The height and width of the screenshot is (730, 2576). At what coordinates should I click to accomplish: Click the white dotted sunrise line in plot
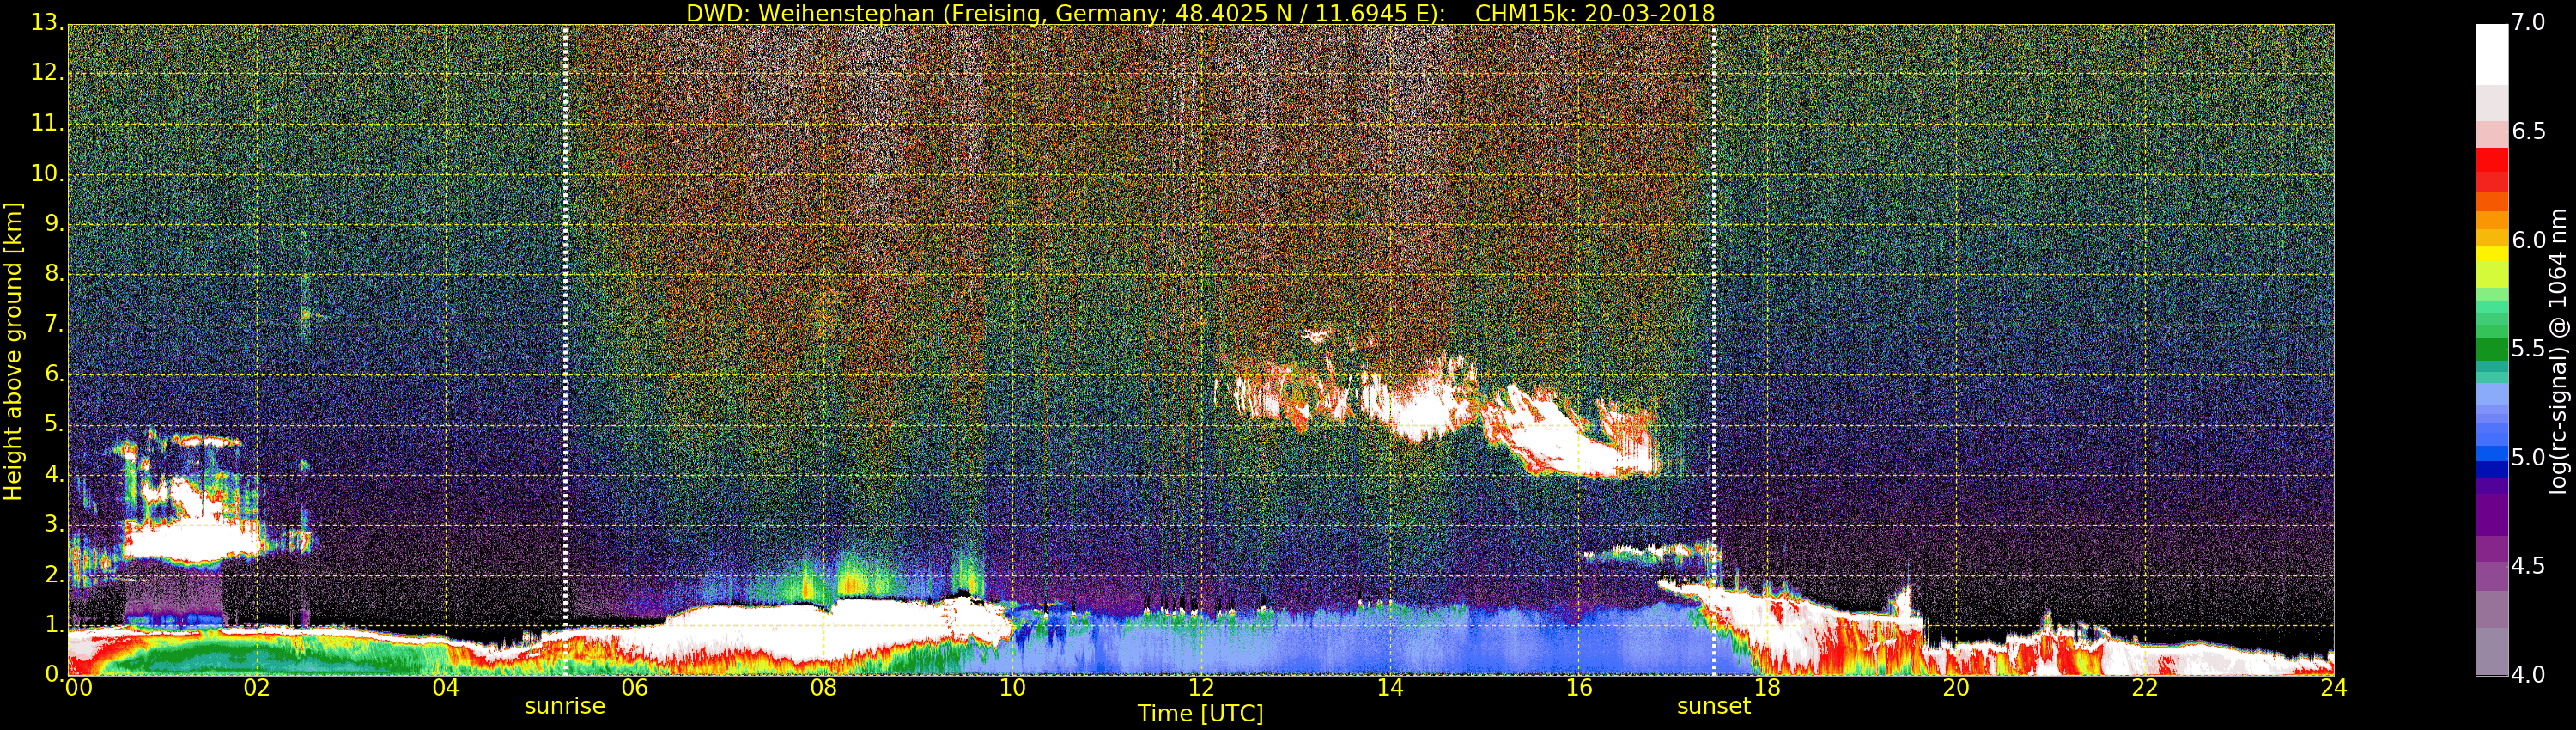pos(565,350)
